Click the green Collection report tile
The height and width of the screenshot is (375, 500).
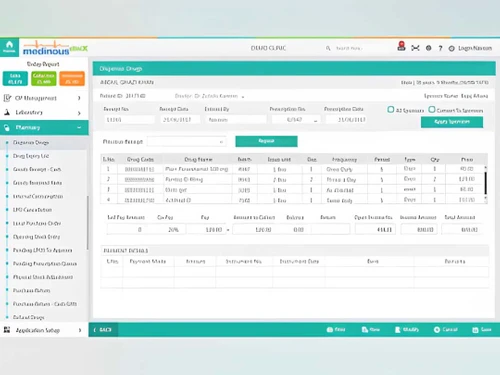tap(44, 78)
